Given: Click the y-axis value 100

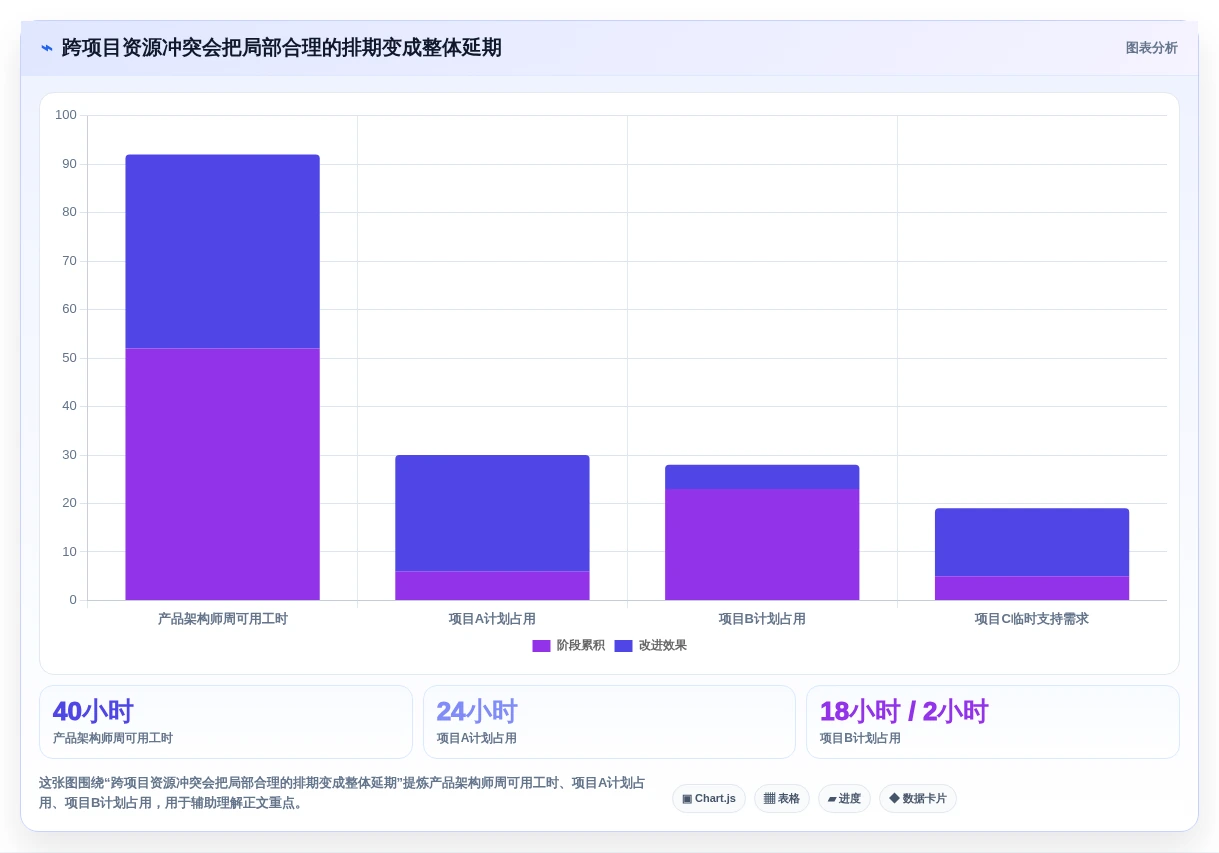Looking at the screenshot, I should pos(66,115).
